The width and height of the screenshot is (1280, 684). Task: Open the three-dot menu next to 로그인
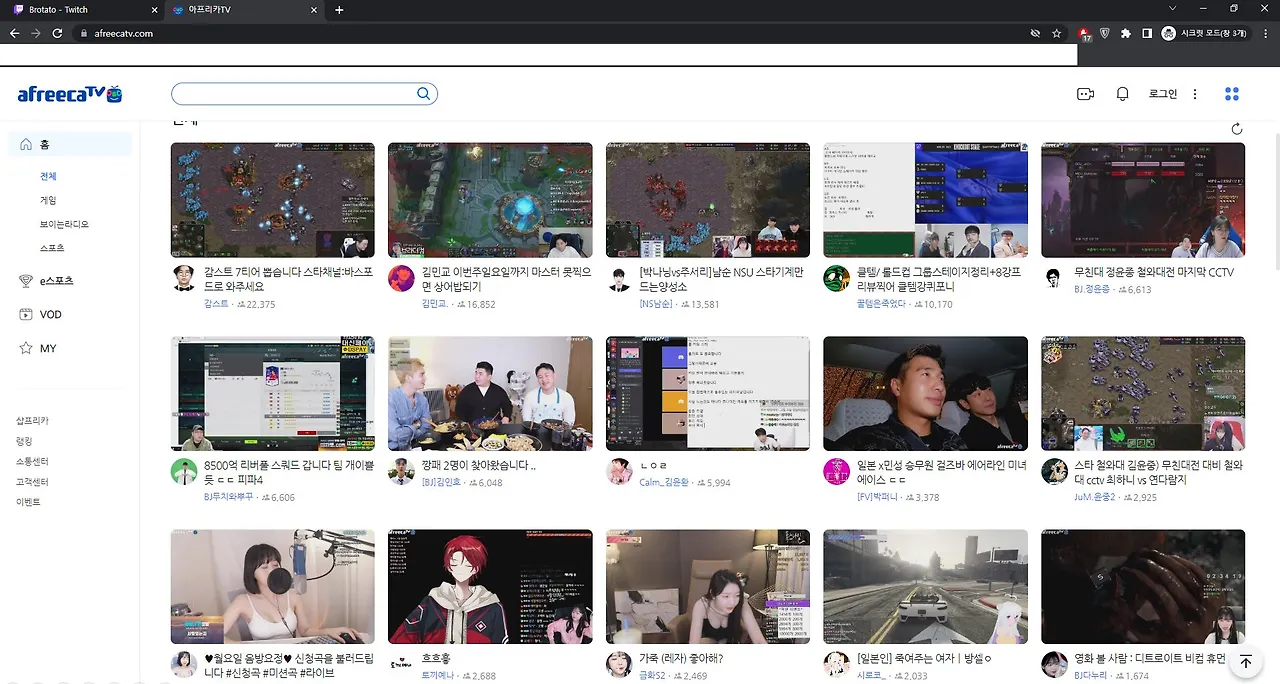pyautogui.click(x=1195, y=93)
